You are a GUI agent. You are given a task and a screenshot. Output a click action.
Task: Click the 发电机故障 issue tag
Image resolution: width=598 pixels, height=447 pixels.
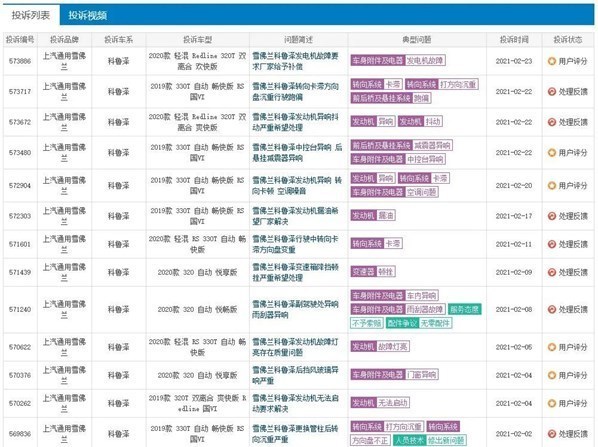(x=425, y=60)
